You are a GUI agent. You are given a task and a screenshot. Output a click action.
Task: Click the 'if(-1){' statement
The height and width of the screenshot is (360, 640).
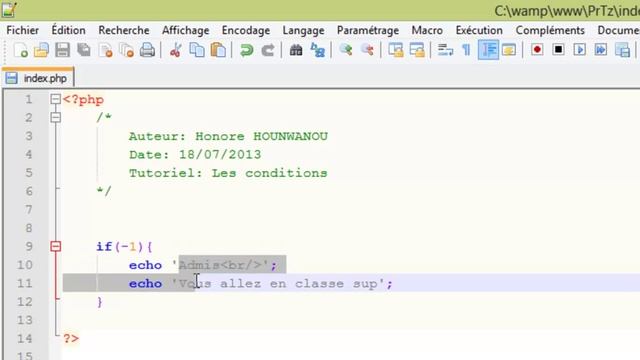(124, 247)
